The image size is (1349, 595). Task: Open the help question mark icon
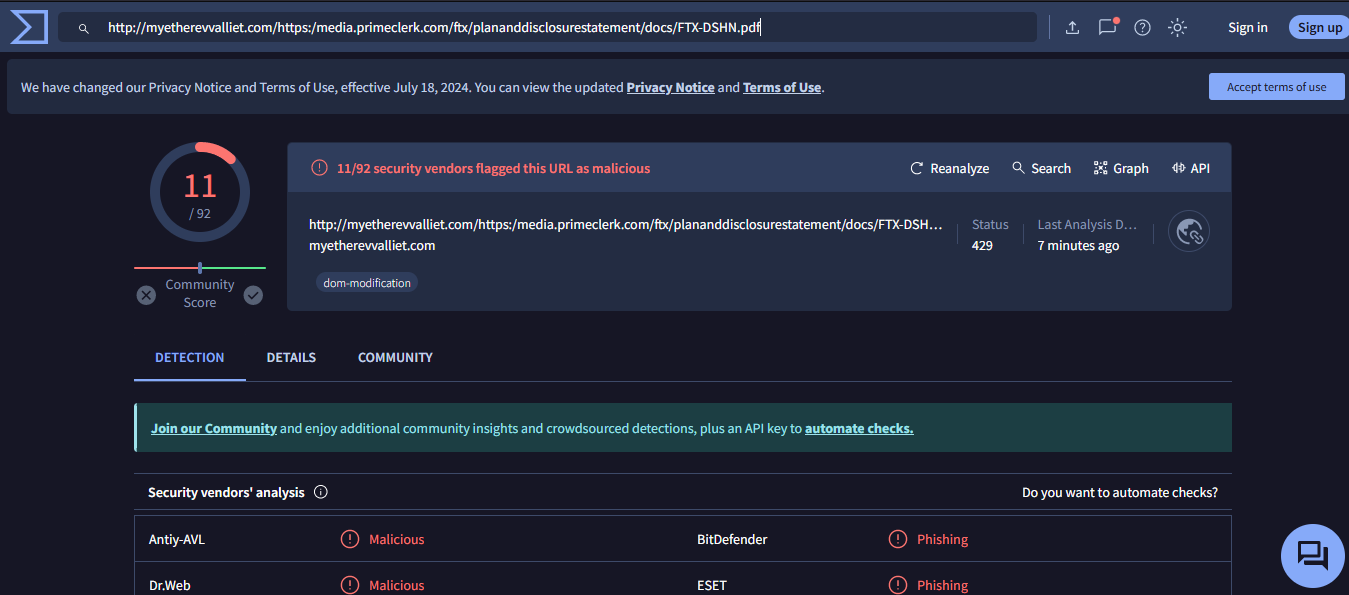pyautogui.click(x=1142, y=28)
